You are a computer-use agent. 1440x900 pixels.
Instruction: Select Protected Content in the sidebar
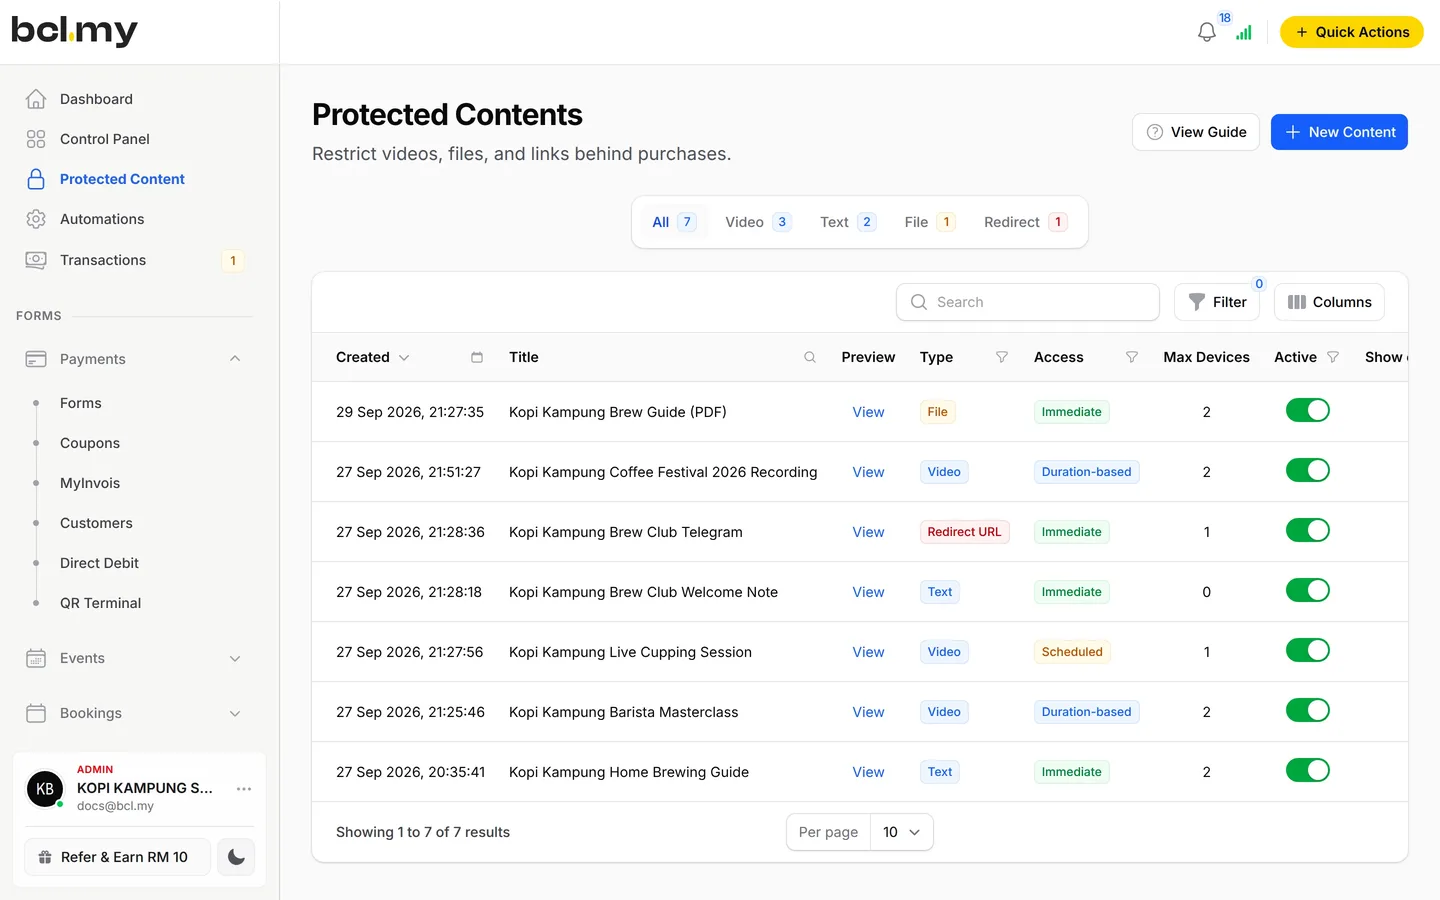[x=122, y=179]
